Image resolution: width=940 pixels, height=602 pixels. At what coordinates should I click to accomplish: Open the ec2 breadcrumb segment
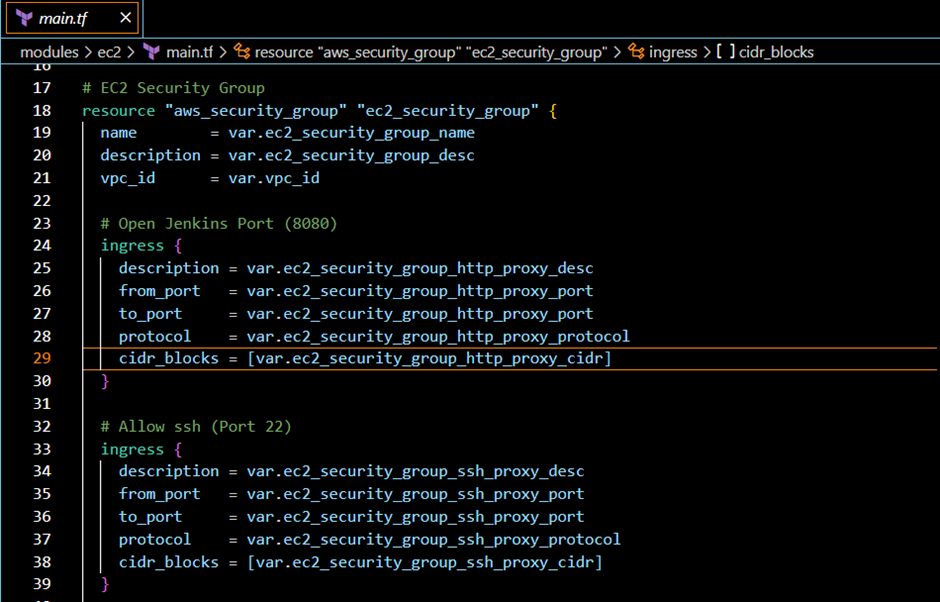(109, 52)
